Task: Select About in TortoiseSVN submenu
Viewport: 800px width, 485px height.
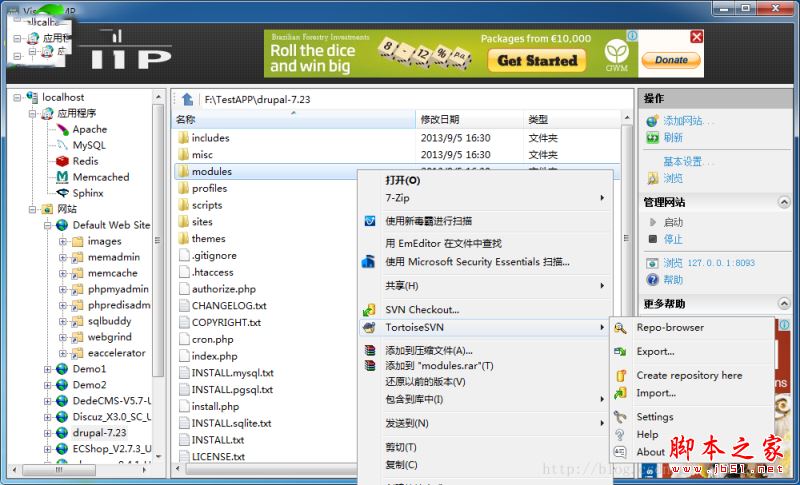Action: click(650, 452)
